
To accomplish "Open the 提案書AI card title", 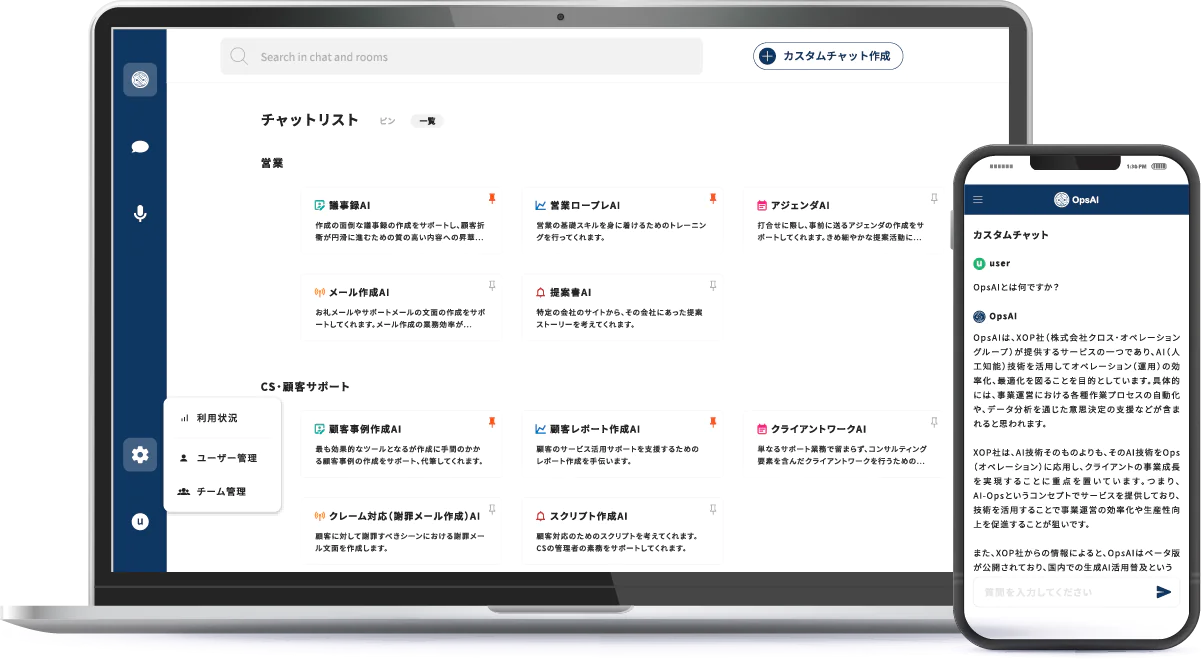I will tap(571, 292).
